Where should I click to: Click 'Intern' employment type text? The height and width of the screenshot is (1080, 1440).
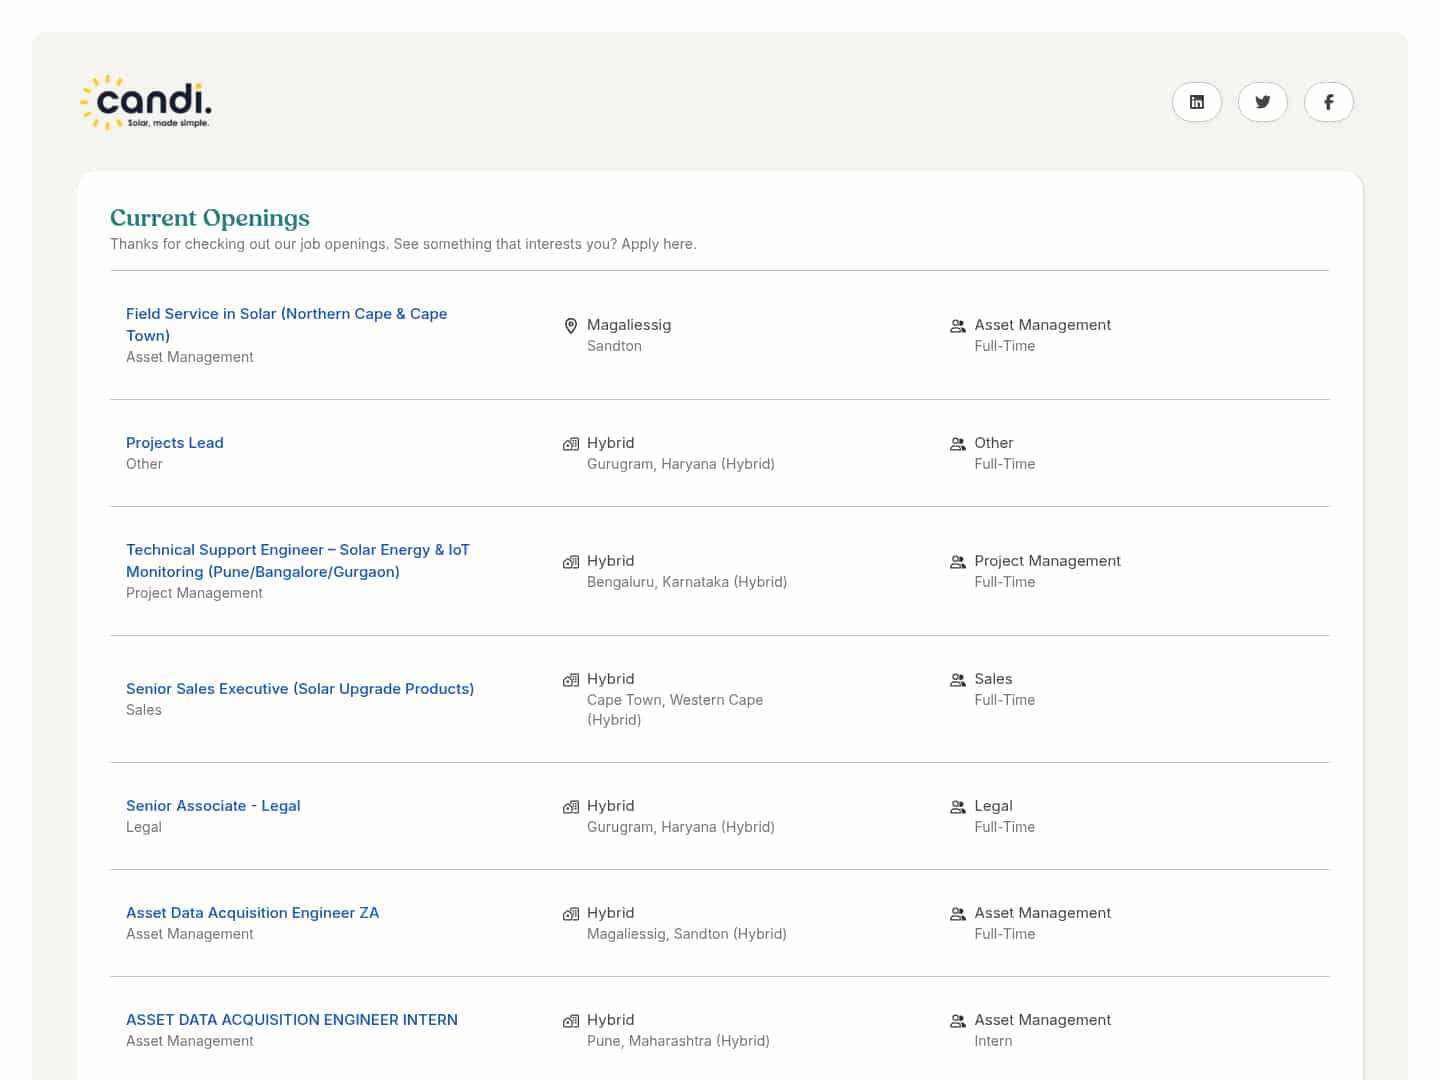pos(993,1041)
